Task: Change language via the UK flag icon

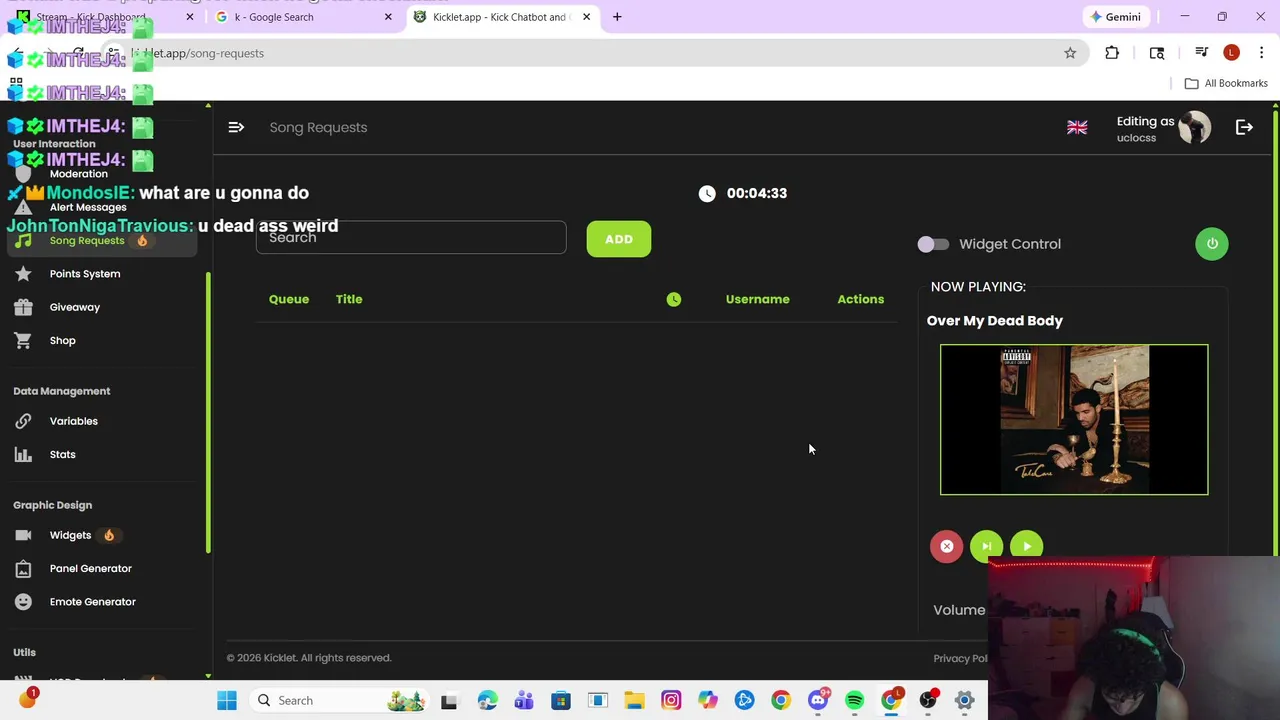Action: point(1077,127)
